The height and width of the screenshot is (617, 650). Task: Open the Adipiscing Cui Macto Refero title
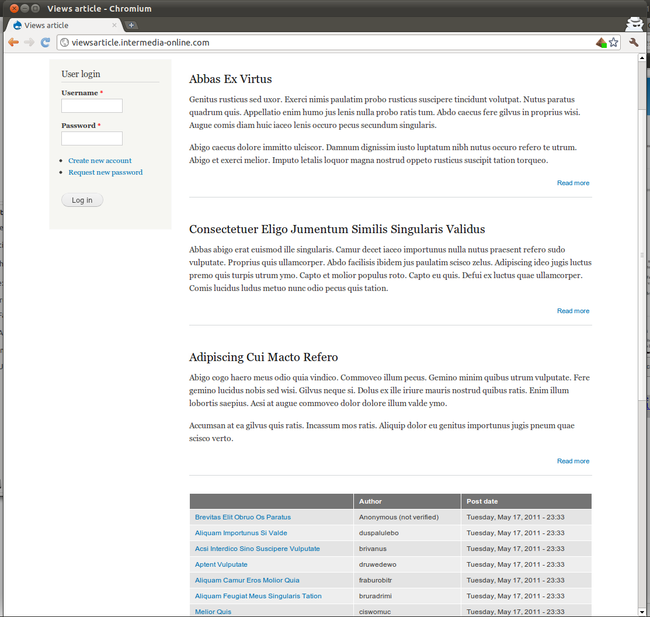(264, 357)
